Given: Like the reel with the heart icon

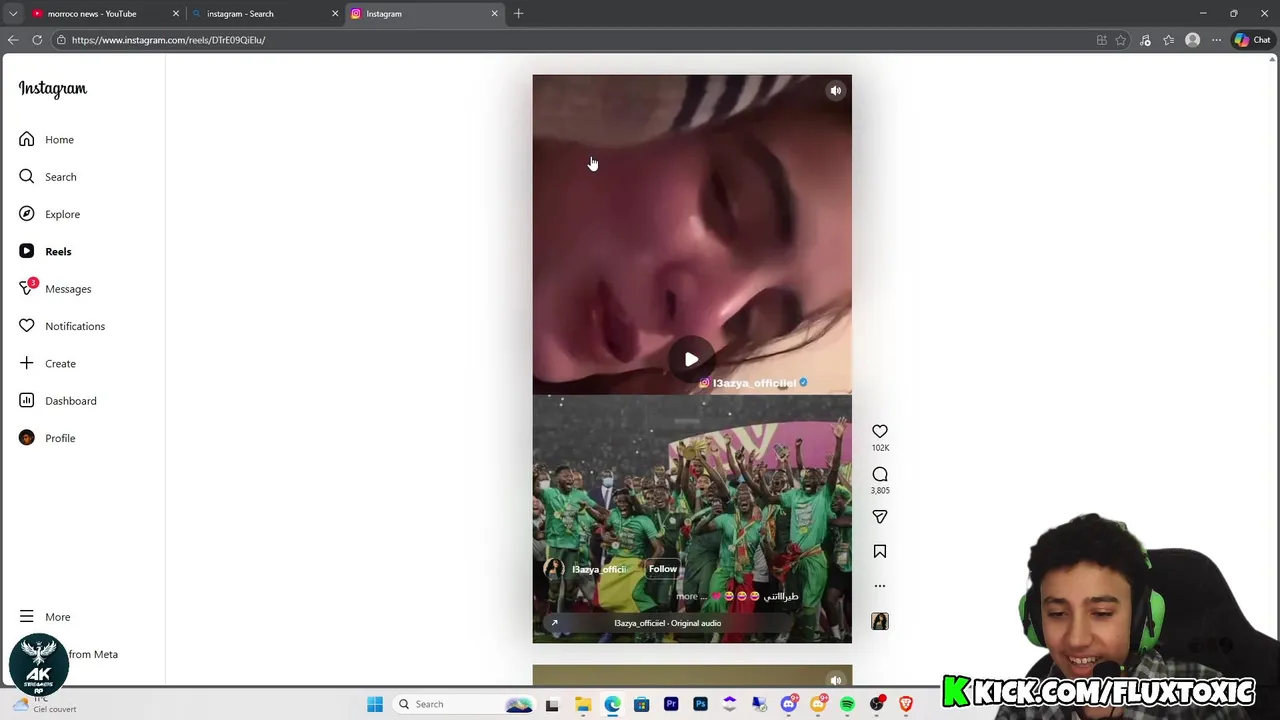Looking at the screenshot, I should [x=880, y=431].
